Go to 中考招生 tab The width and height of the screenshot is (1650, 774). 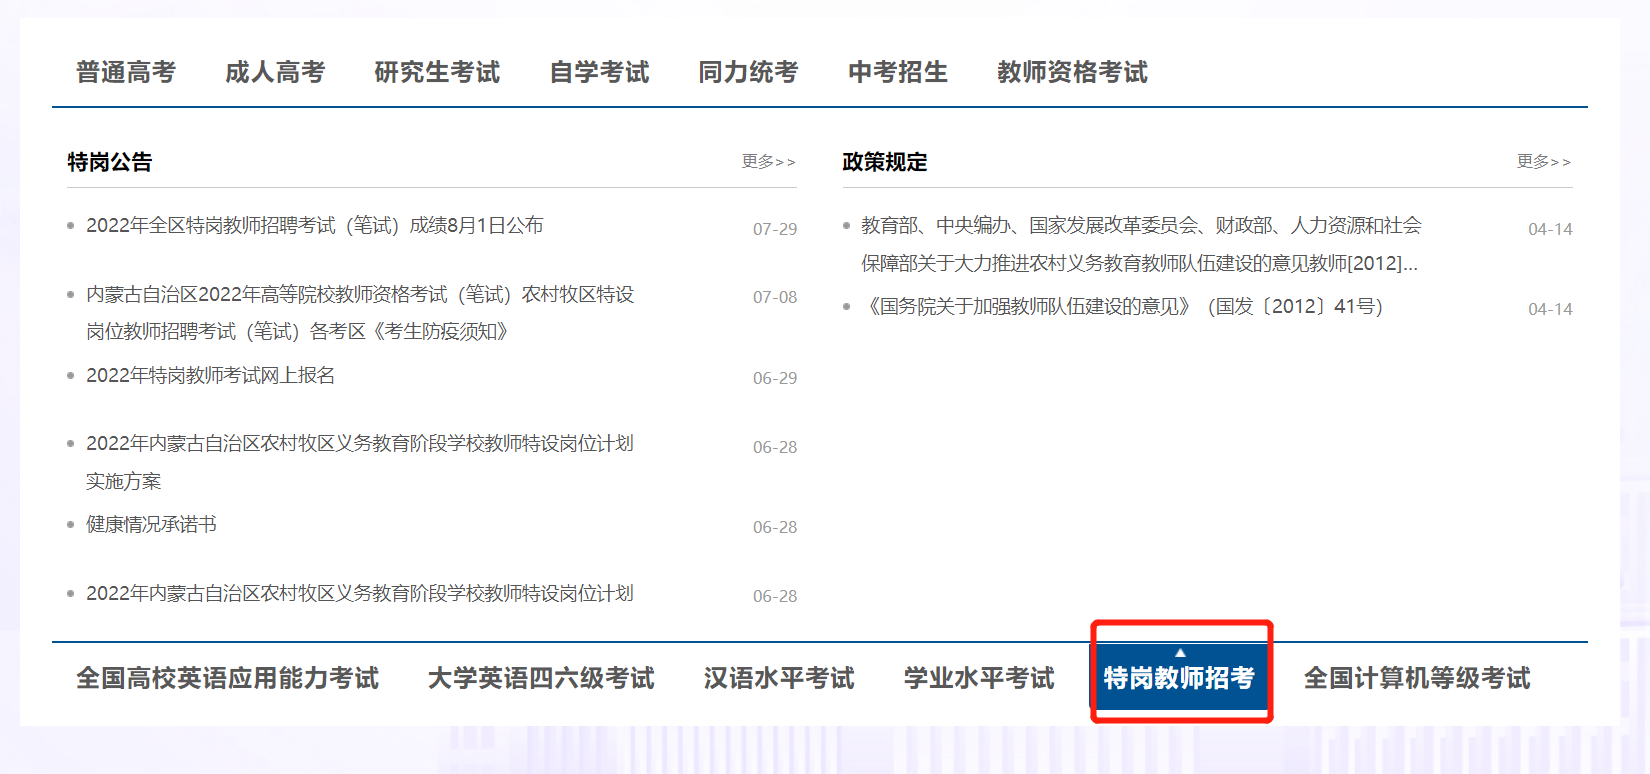coord(897,72)
